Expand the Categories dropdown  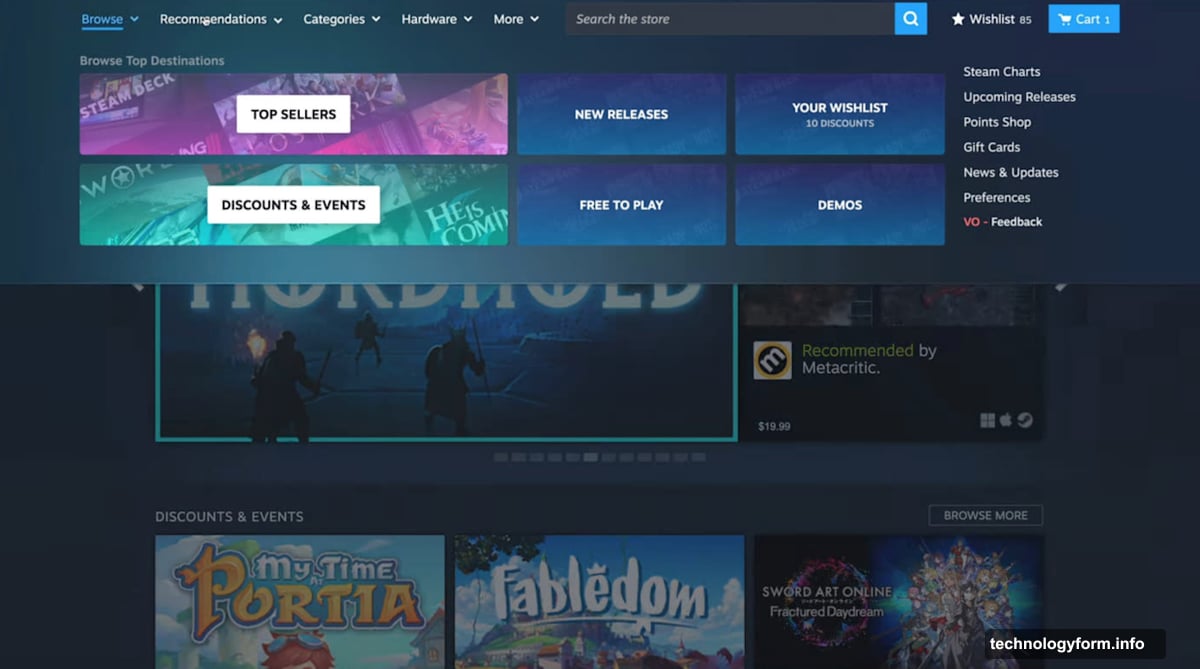[342, 19]
